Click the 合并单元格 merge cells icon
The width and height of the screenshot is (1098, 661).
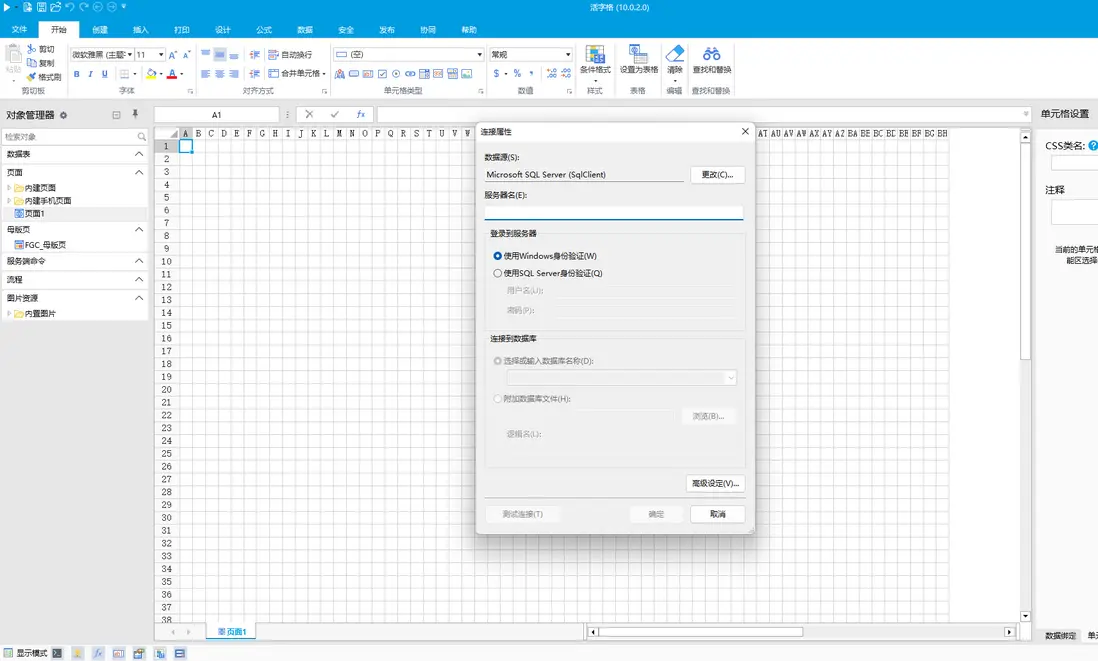coord(273,74)
